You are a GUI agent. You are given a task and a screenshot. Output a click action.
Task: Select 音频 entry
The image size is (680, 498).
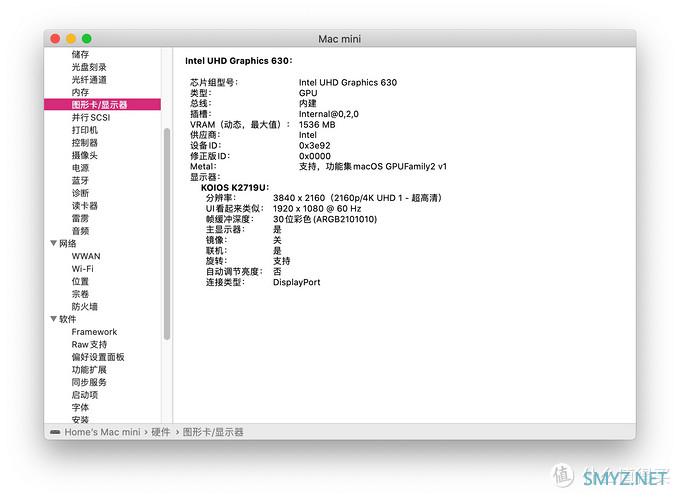[x=80, y=230]
